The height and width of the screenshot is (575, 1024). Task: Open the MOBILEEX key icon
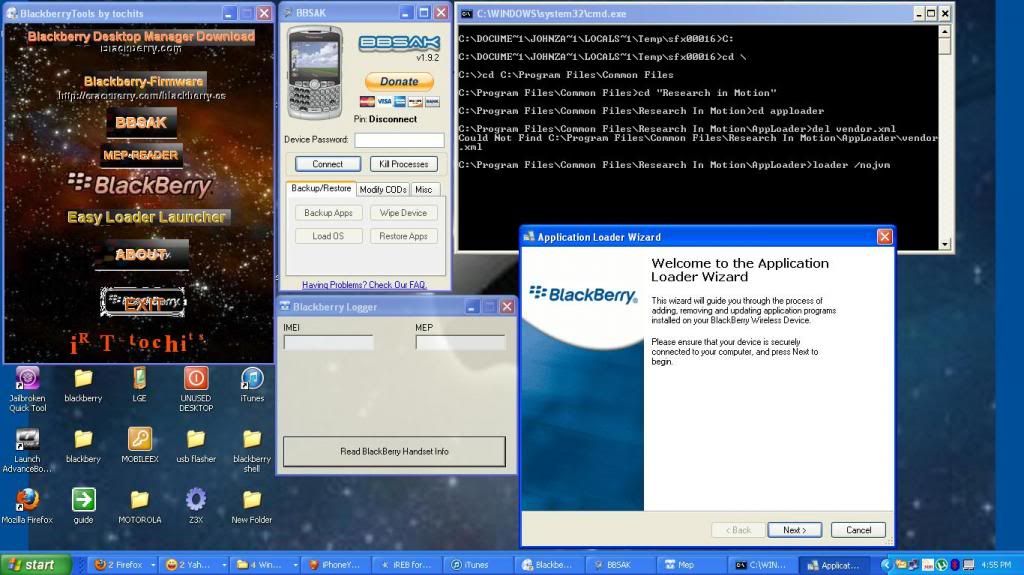139,440
